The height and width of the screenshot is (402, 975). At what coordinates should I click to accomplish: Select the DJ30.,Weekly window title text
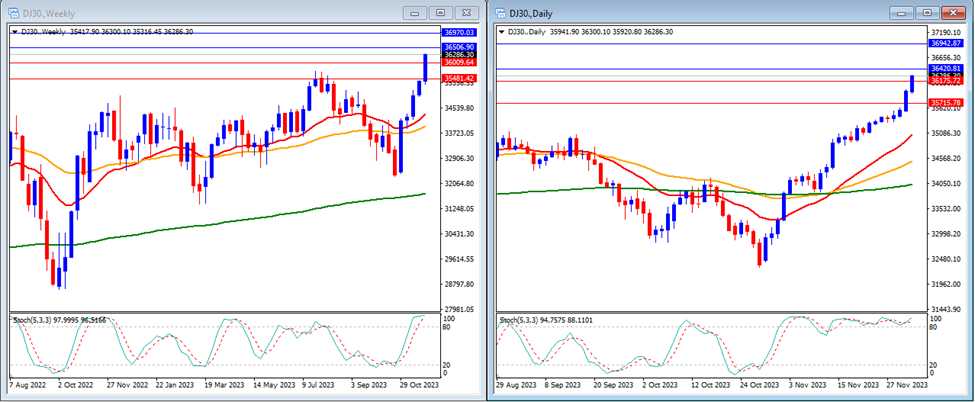click(47, 13)
